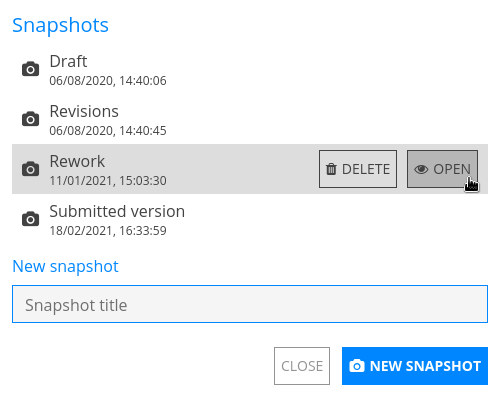Select the Rework snapshot title
The image size is (500, 397).
point(77,161)
